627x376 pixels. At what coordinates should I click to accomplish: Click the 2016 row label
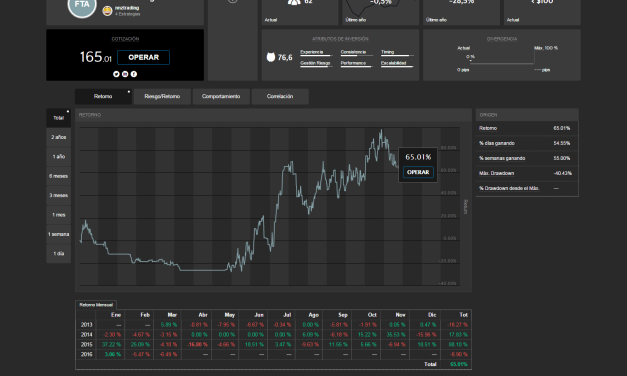click(x=86, y=354)
